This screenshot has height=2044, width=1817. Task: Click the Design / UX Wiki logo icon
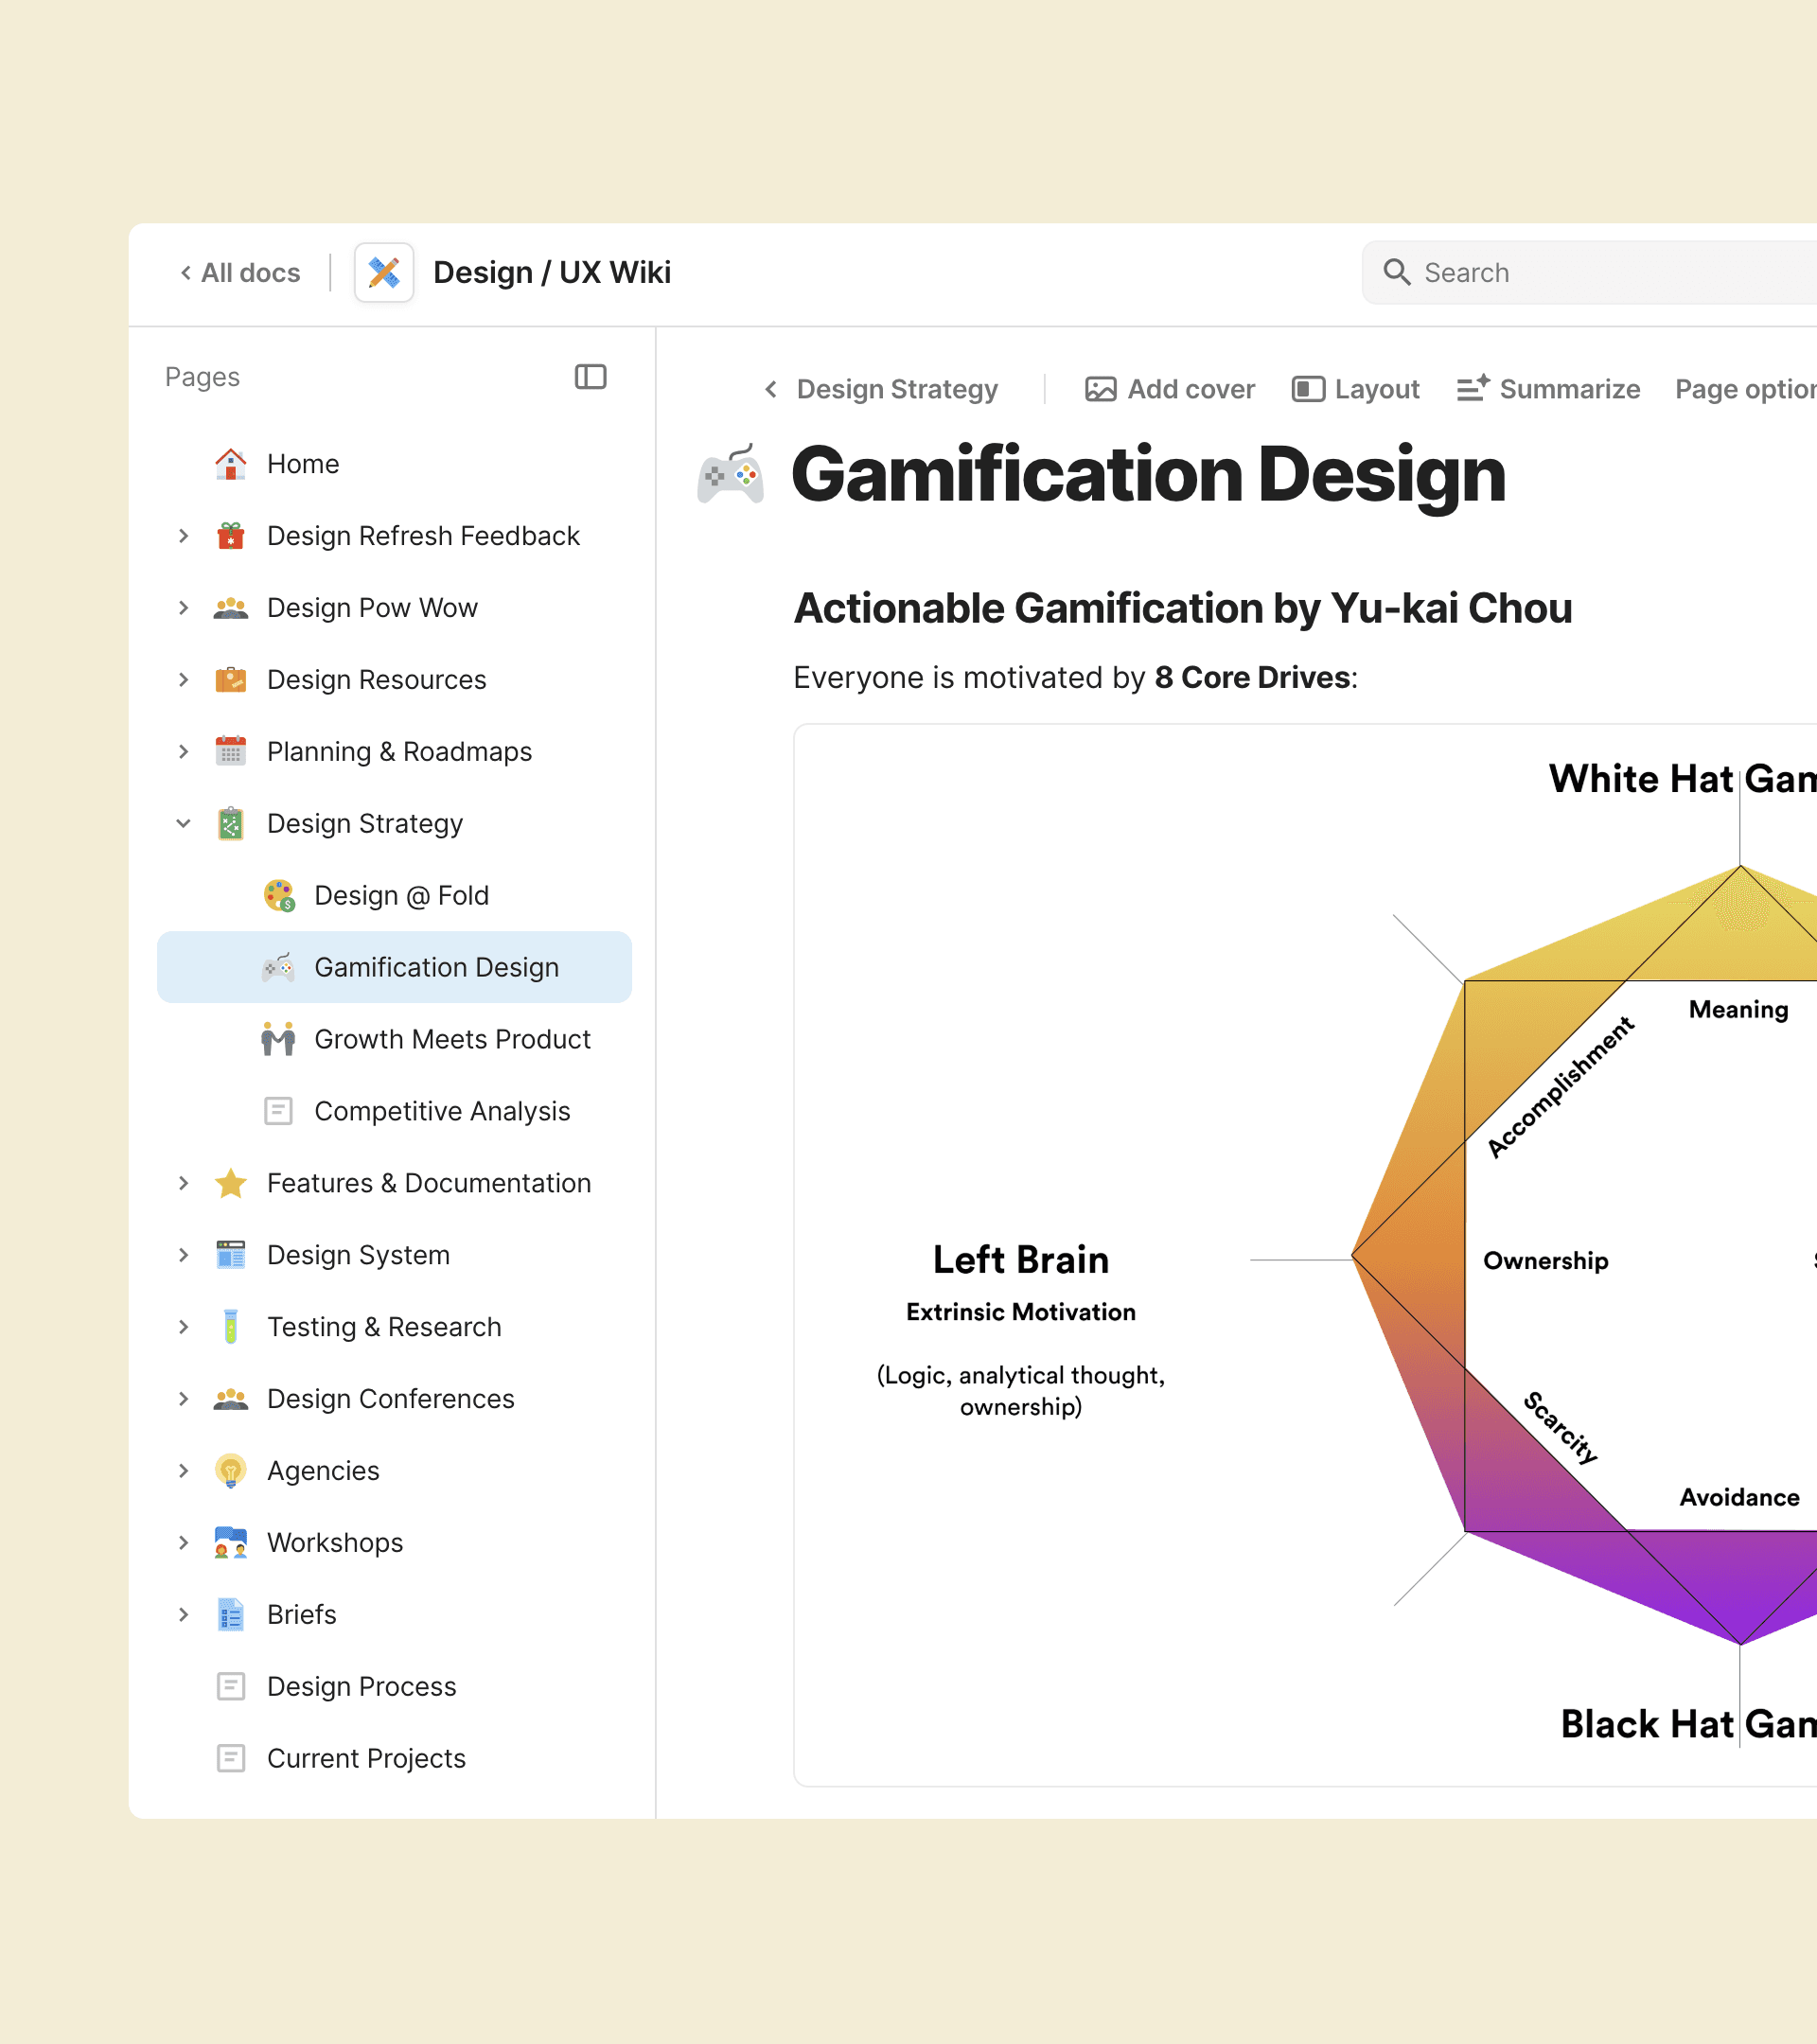point(384,272)
